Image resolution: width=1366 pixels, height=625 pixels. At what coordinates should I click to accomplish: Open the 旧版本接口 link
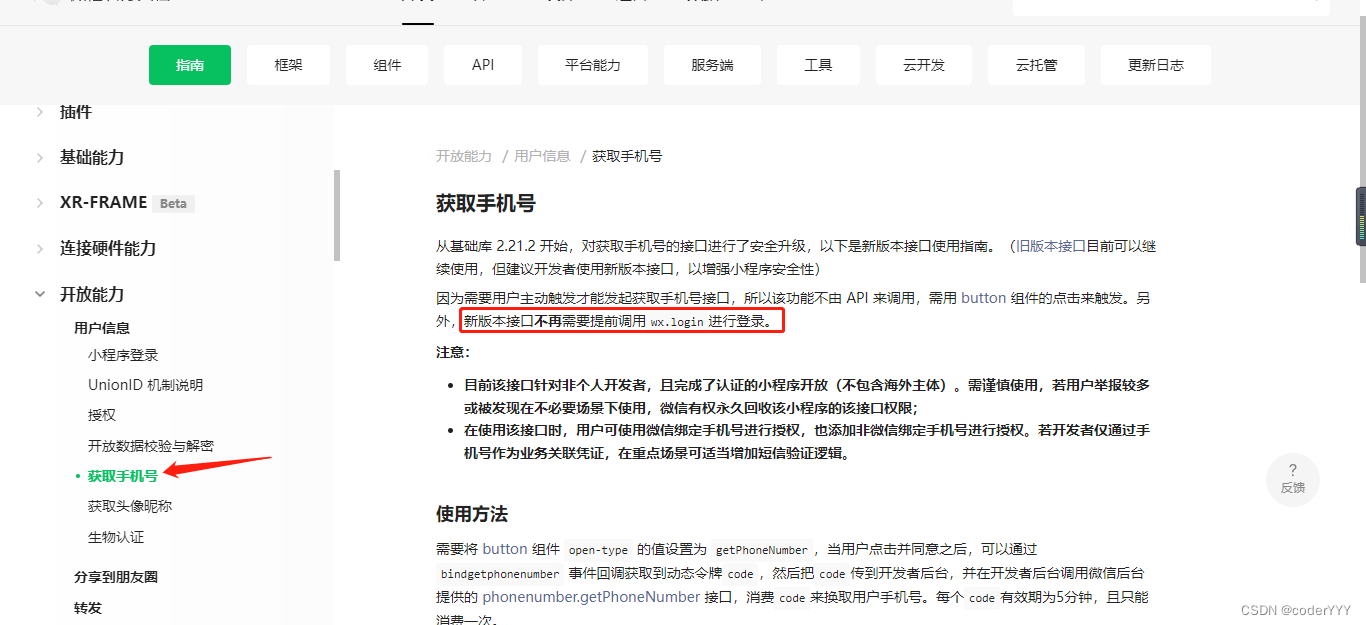(x=1051, y=246)
